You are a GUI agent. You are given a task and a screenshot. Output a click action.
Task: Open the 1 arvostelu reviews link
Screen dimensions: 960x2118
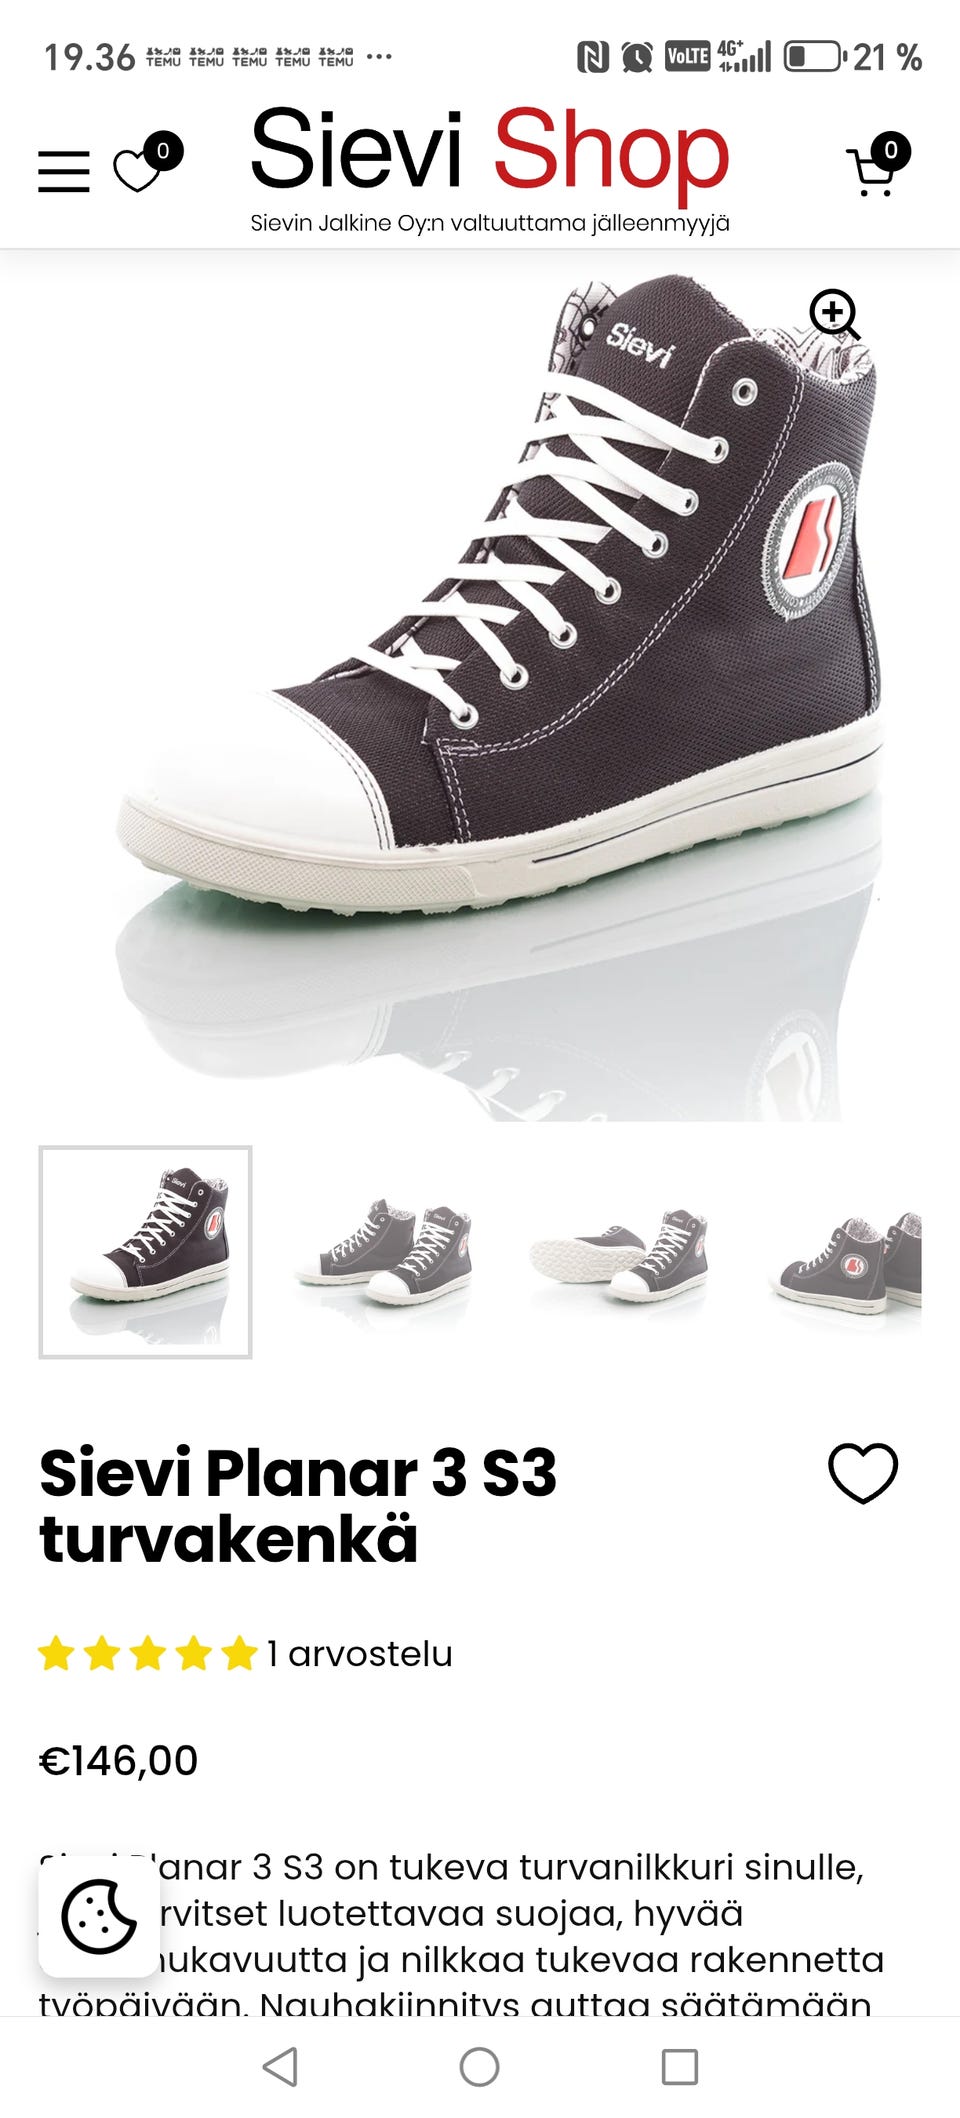click(360, 1654)
